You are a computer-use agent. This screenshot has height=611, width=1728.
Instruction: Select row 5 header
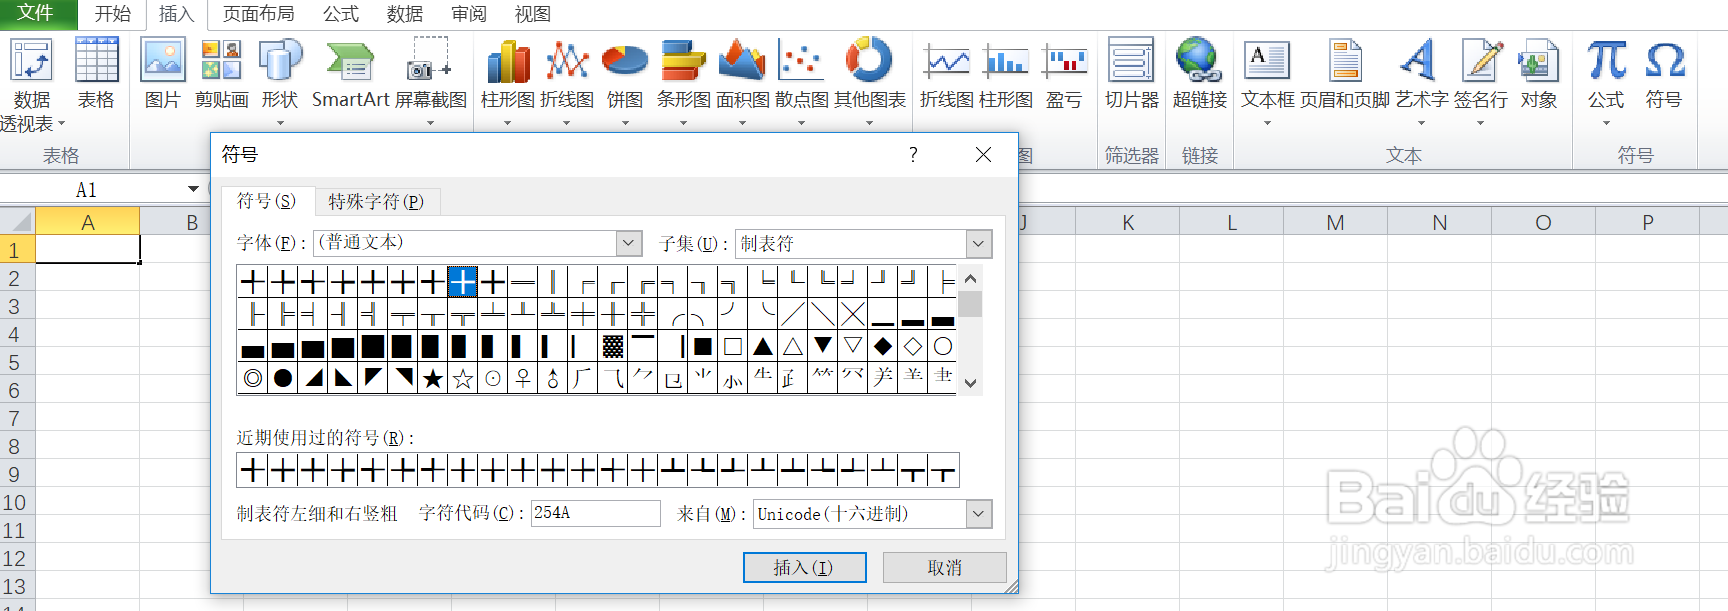[x=14, y=362]
